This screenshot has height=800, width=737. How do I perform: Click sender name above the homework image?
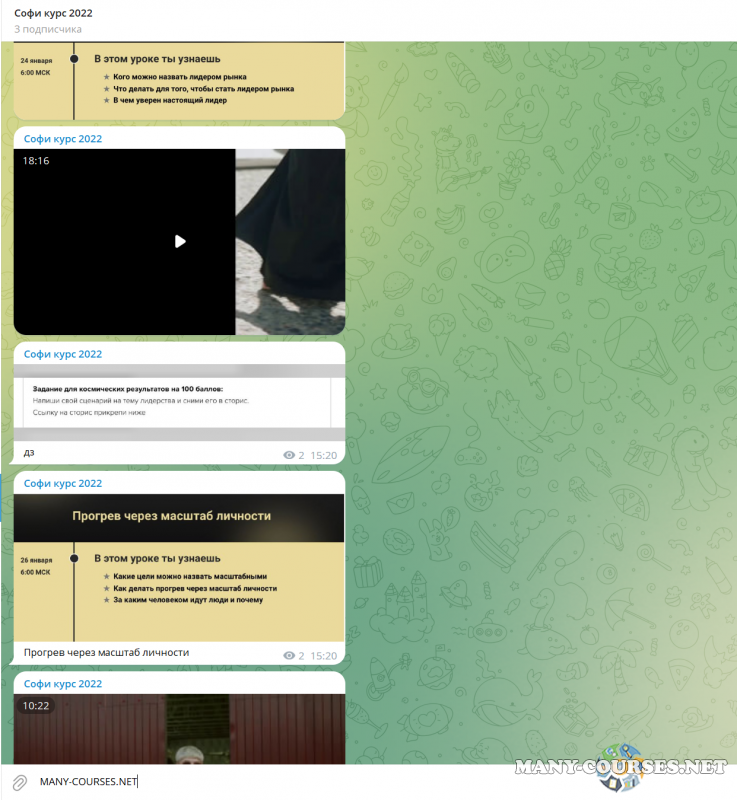click(x=63, y=354)
